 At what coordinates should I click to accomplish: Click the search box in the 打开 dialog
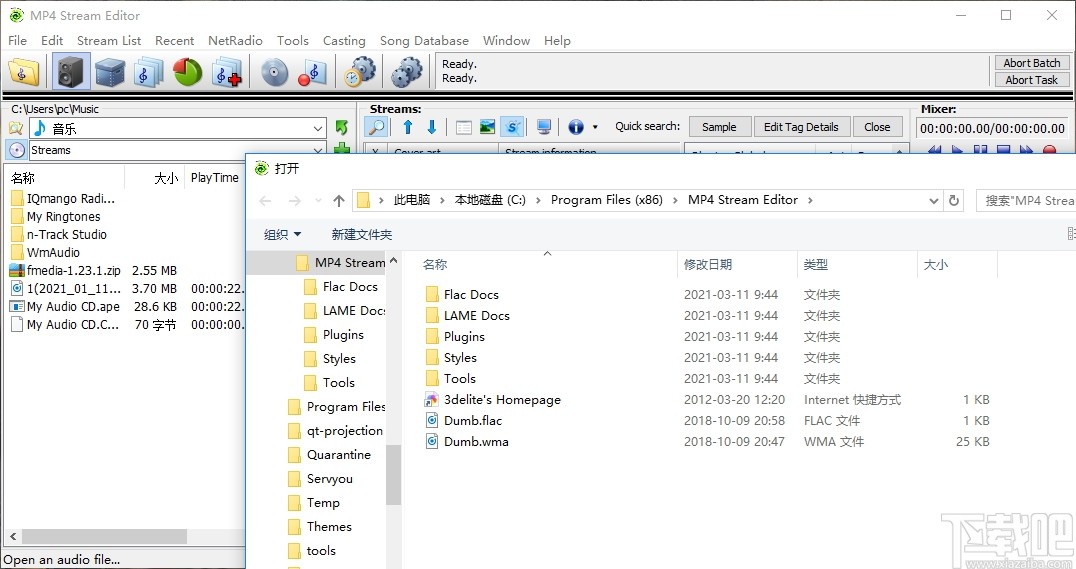click(1026, 200)
